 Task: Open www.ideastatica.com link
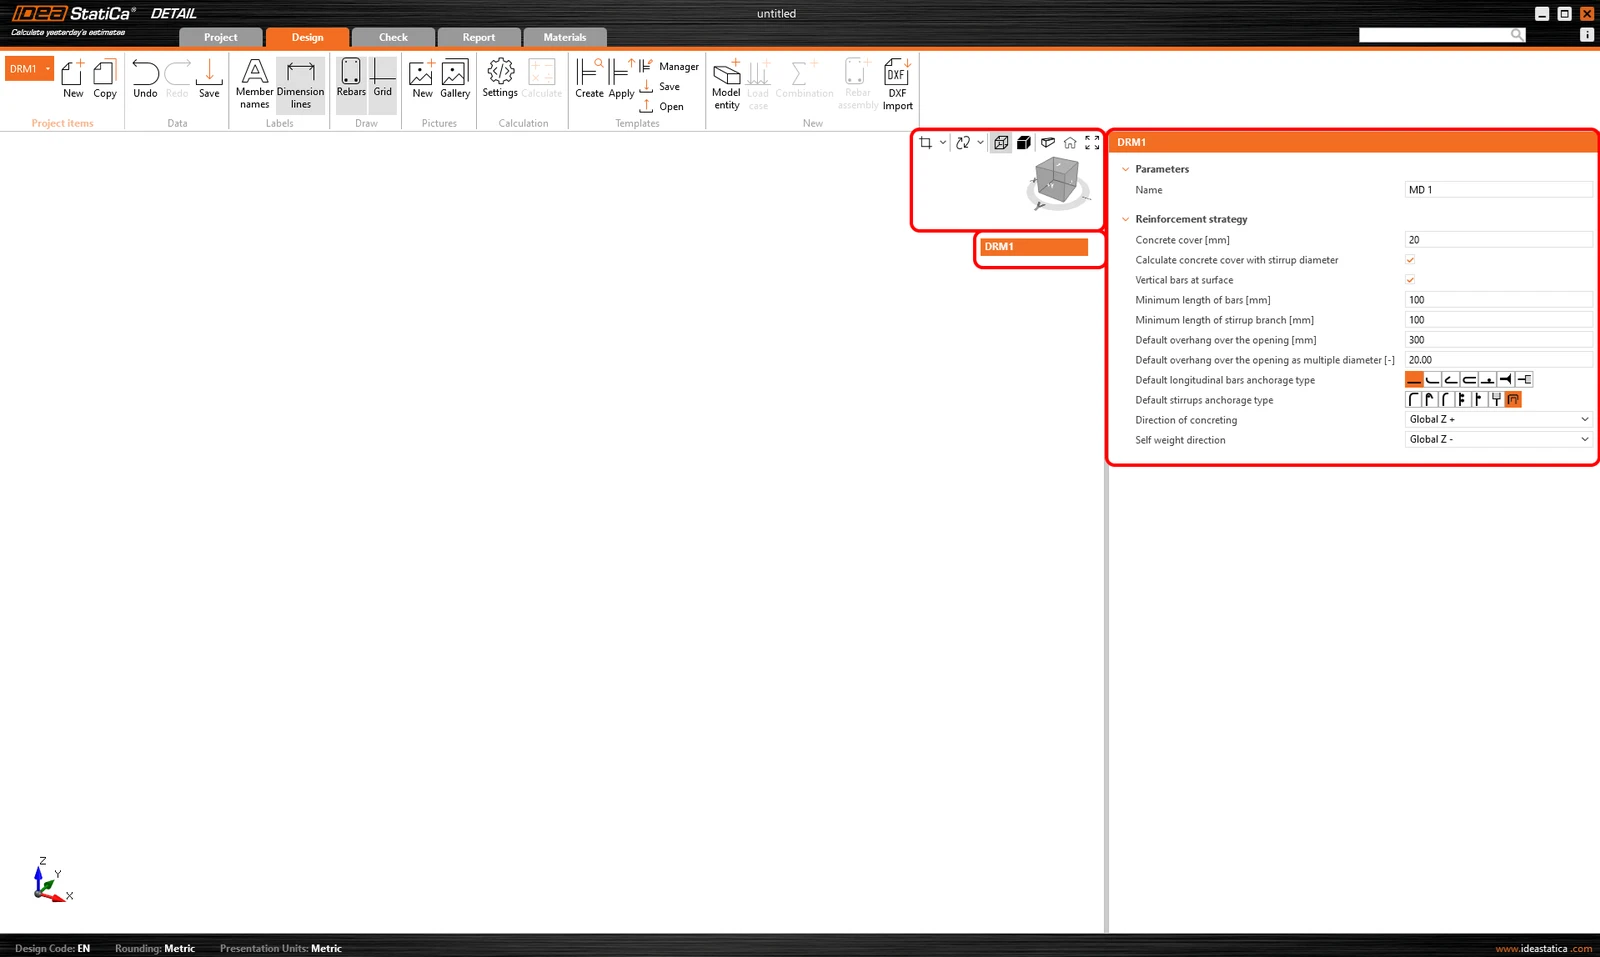[x=1543, y=949]
